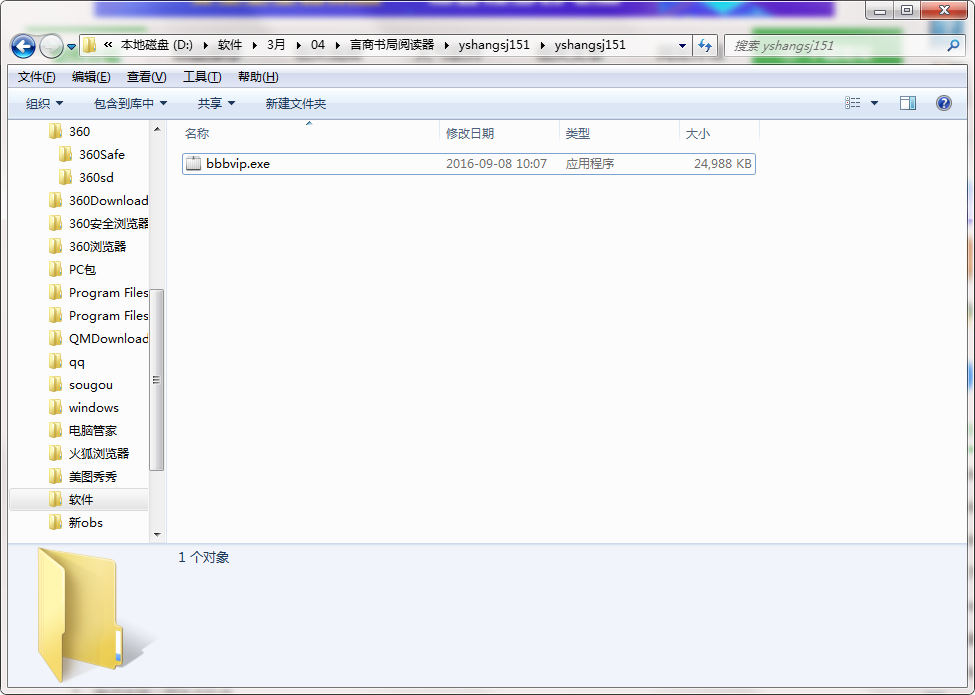The height and width of the screenshot is (695, 975).
Task: Sort by the 名称 column header
Action: point(310,134)
